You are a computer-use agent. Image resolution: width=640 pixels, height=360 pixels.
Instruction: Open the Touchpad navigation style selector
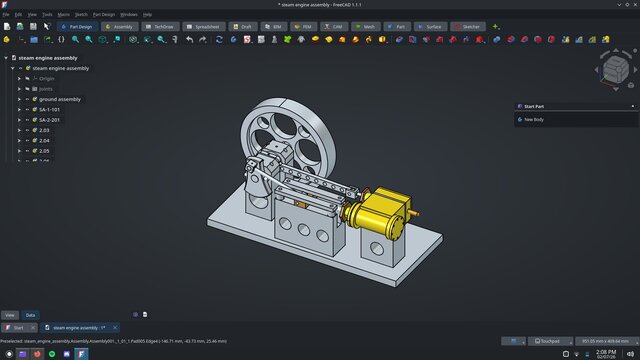(x=550, y=341)
